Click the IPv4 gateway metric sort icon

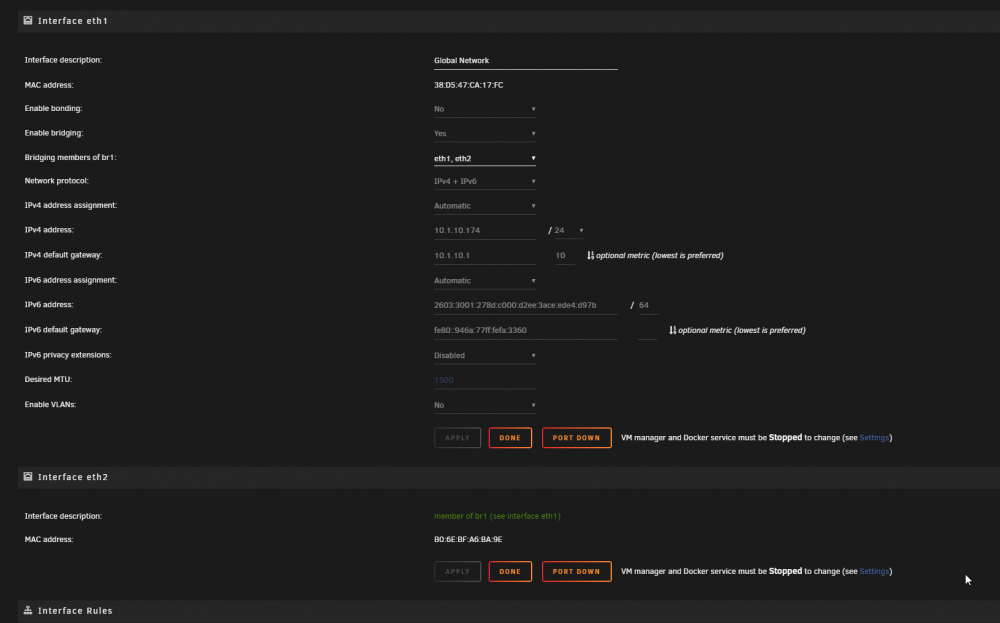click(591, 255)
